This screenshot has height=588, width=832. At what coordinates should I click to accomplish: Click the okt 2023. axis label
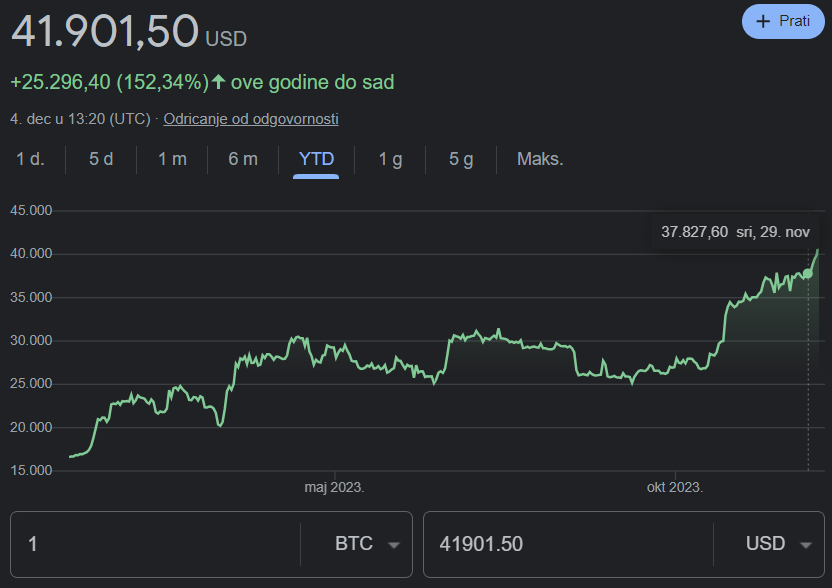[x=675, y=487]
